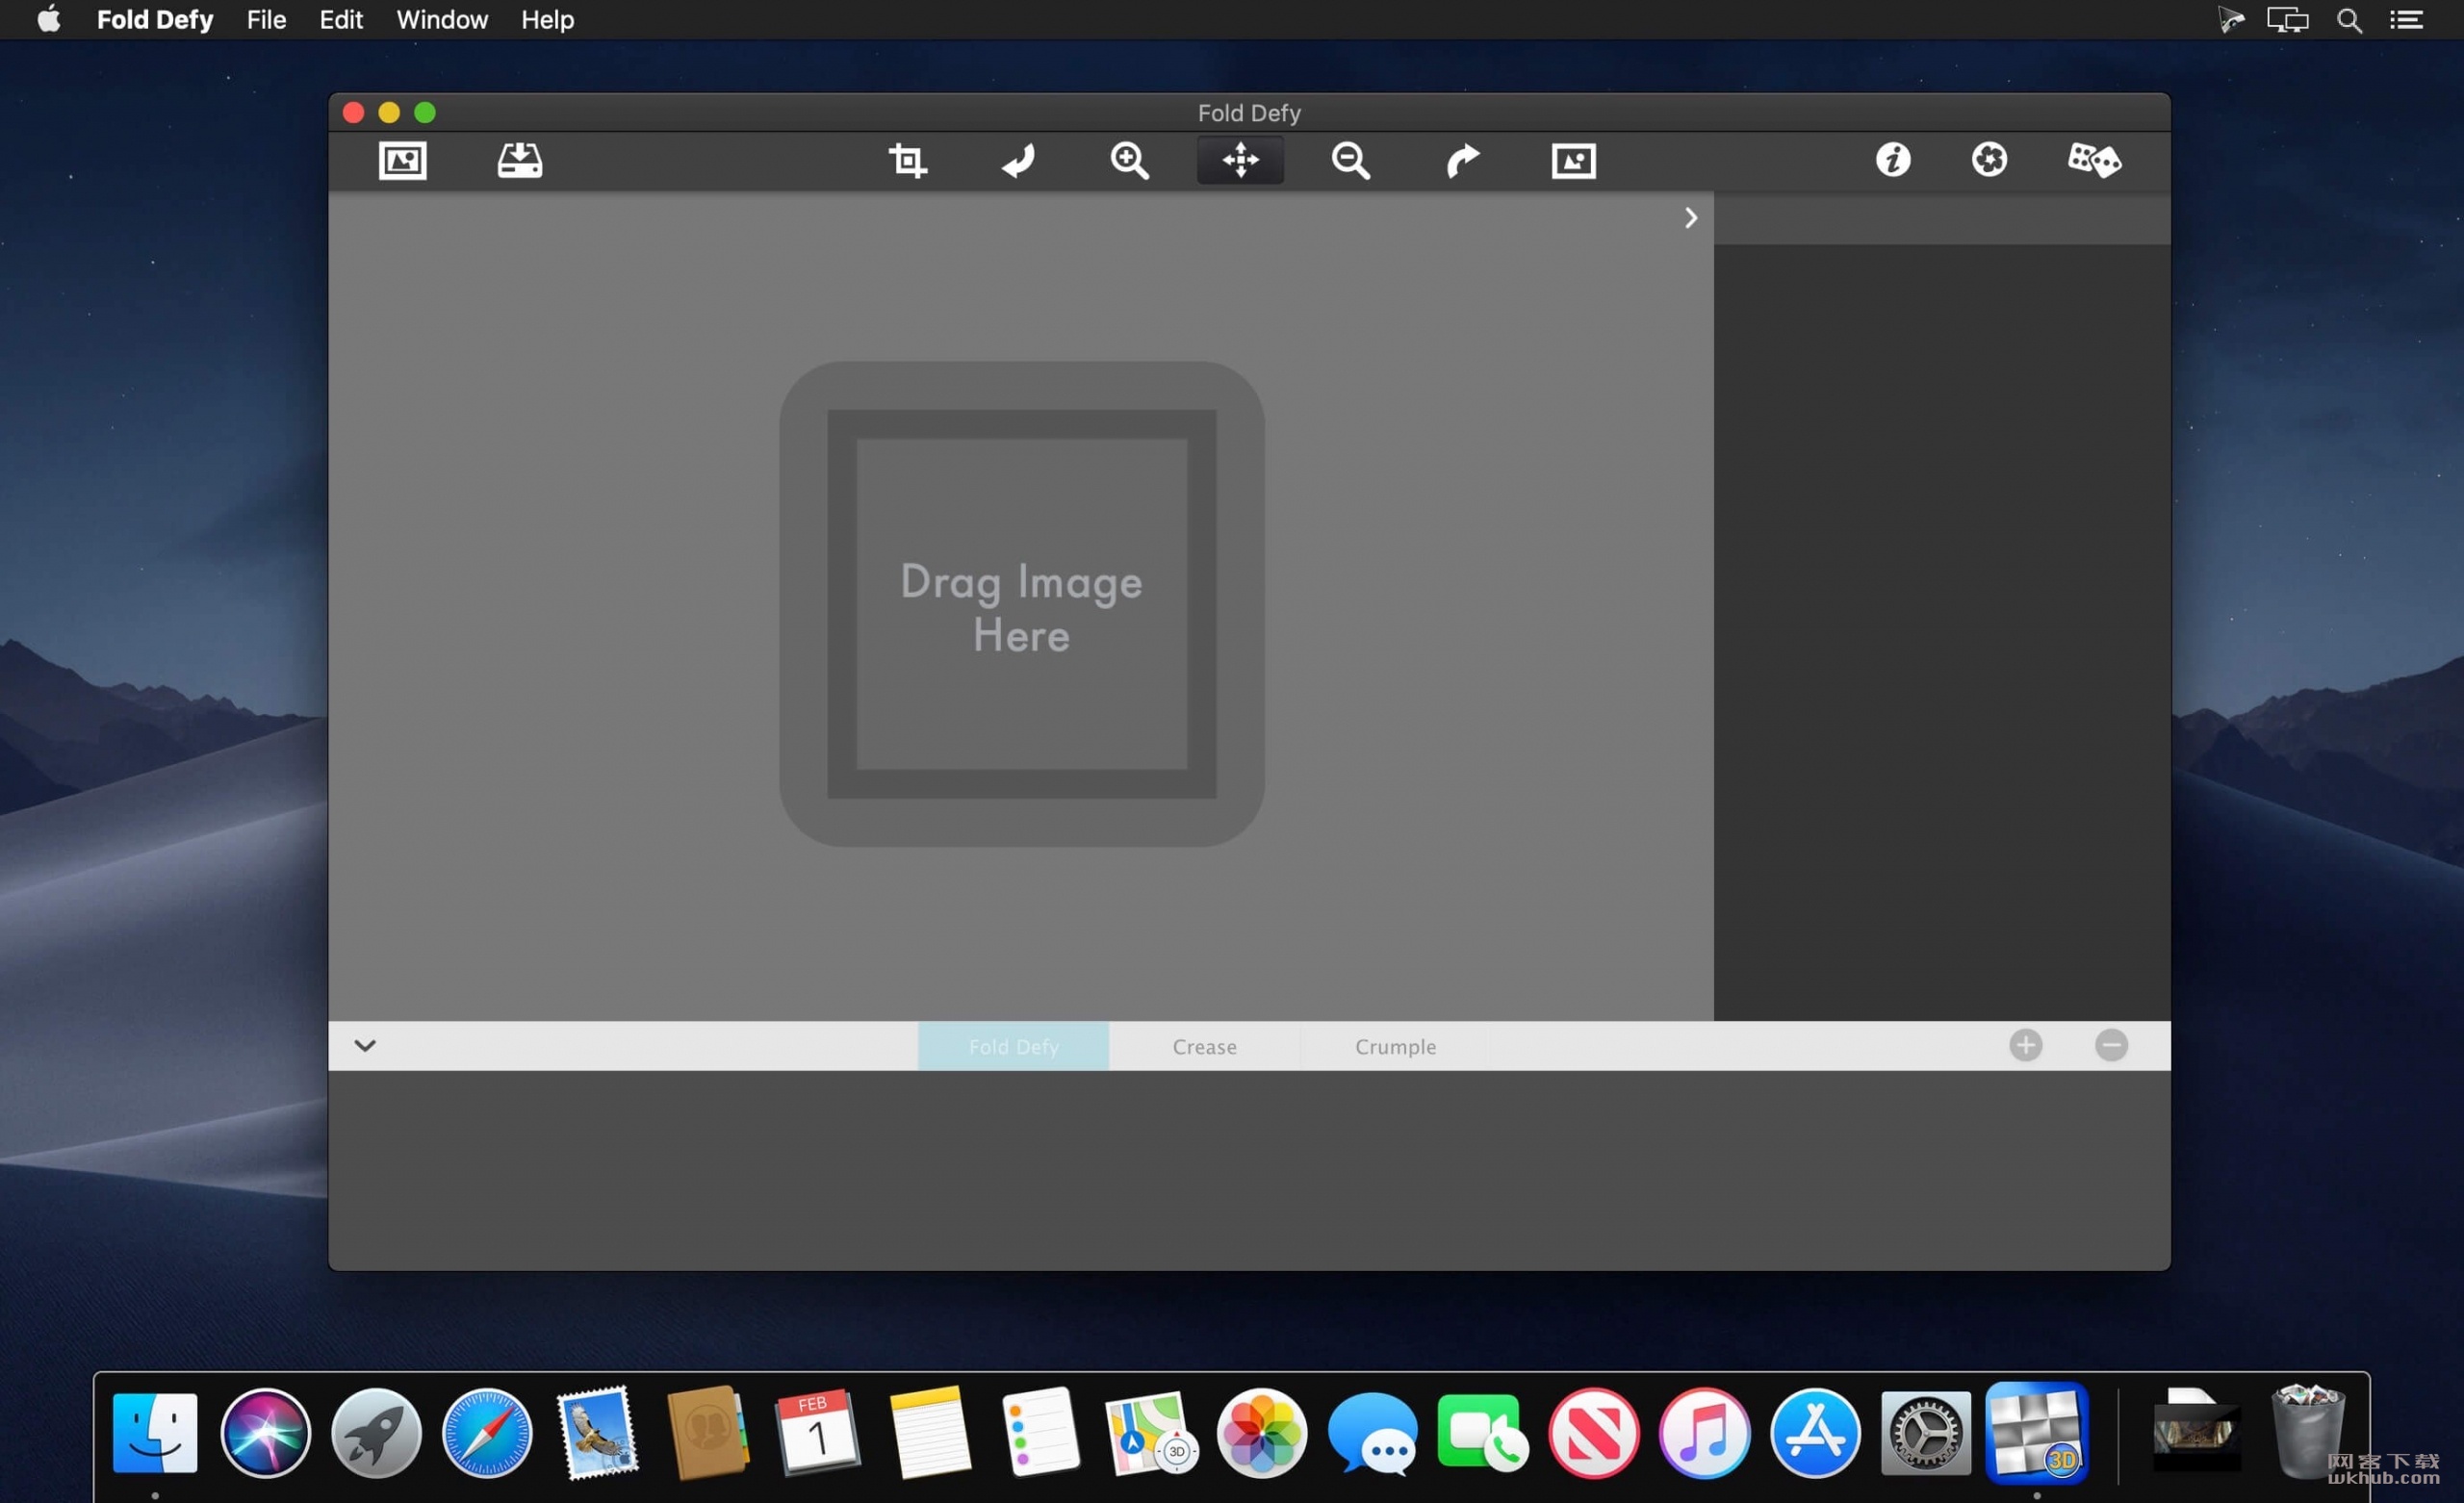Open Messages in the Dock
Viewport: 2464px width, 1503px height.
pos(1372,1433)
